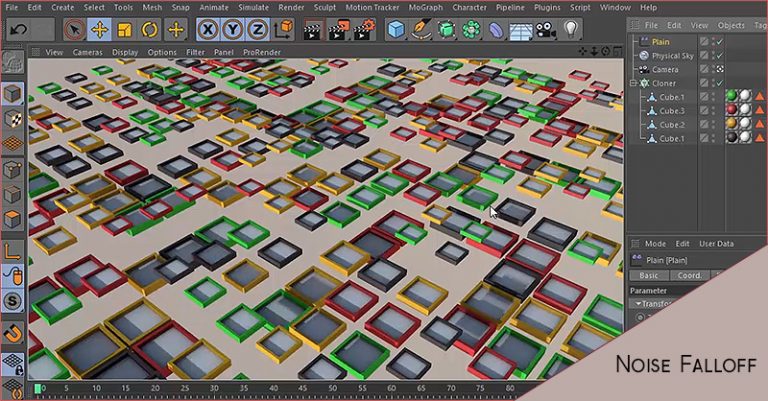Click the Basic attributes tab
Image resolution: width=768 pixels, height=401 pixels.
(x=649, y=275)
